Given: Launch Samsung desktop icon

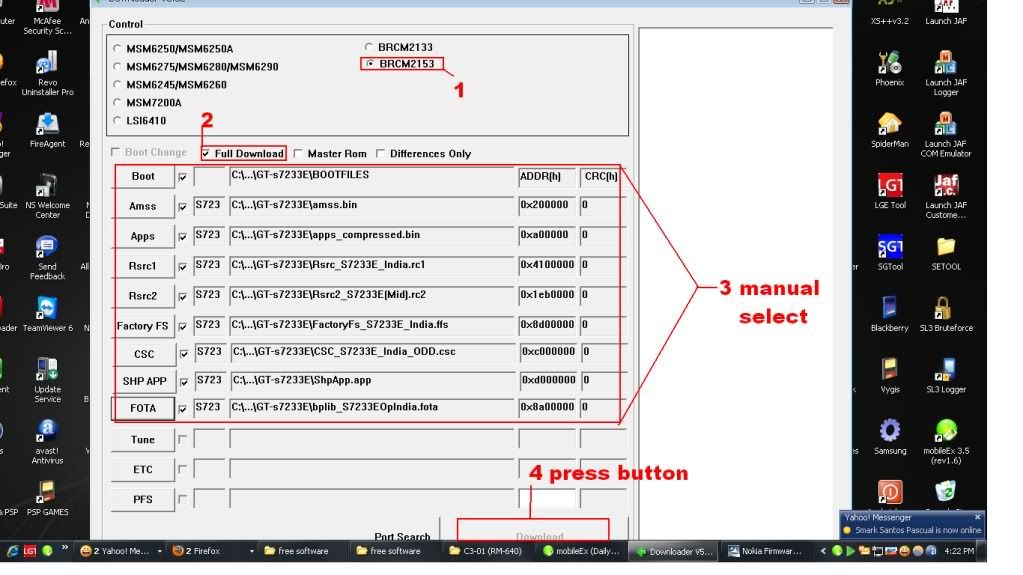Looking at the screenshot, I should 889,437.
